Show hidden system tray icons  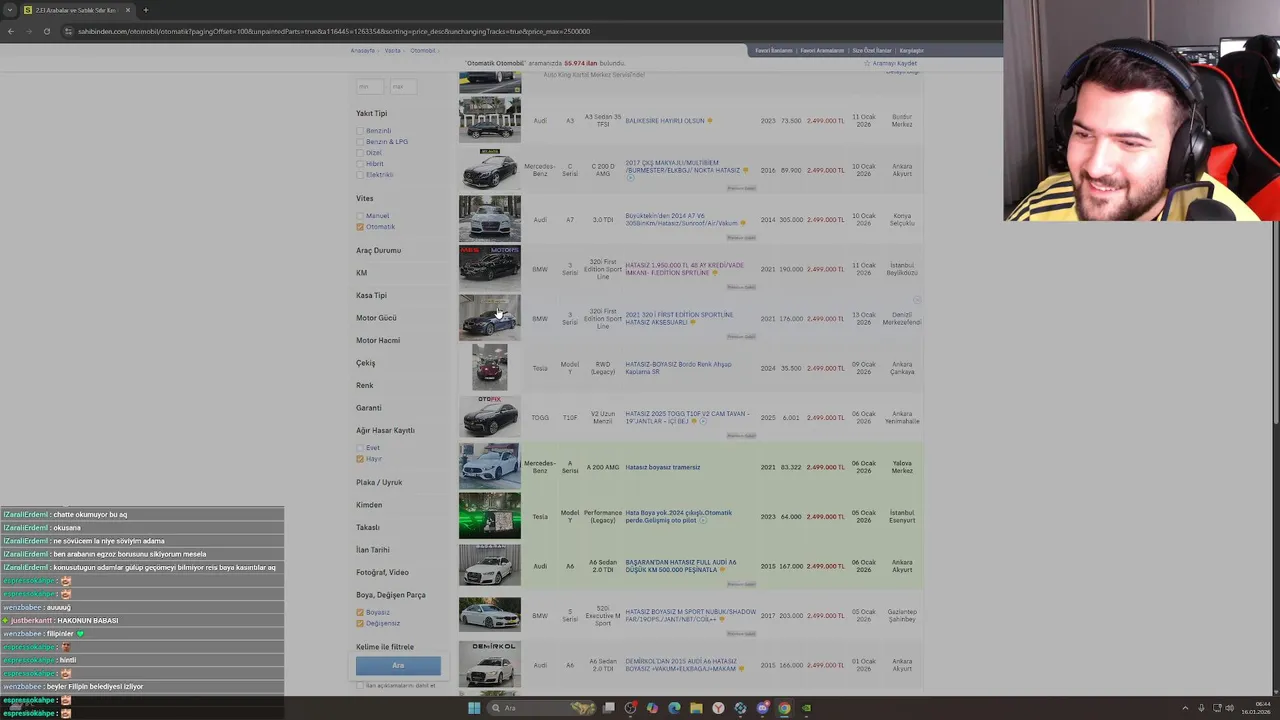(1185, 708)
